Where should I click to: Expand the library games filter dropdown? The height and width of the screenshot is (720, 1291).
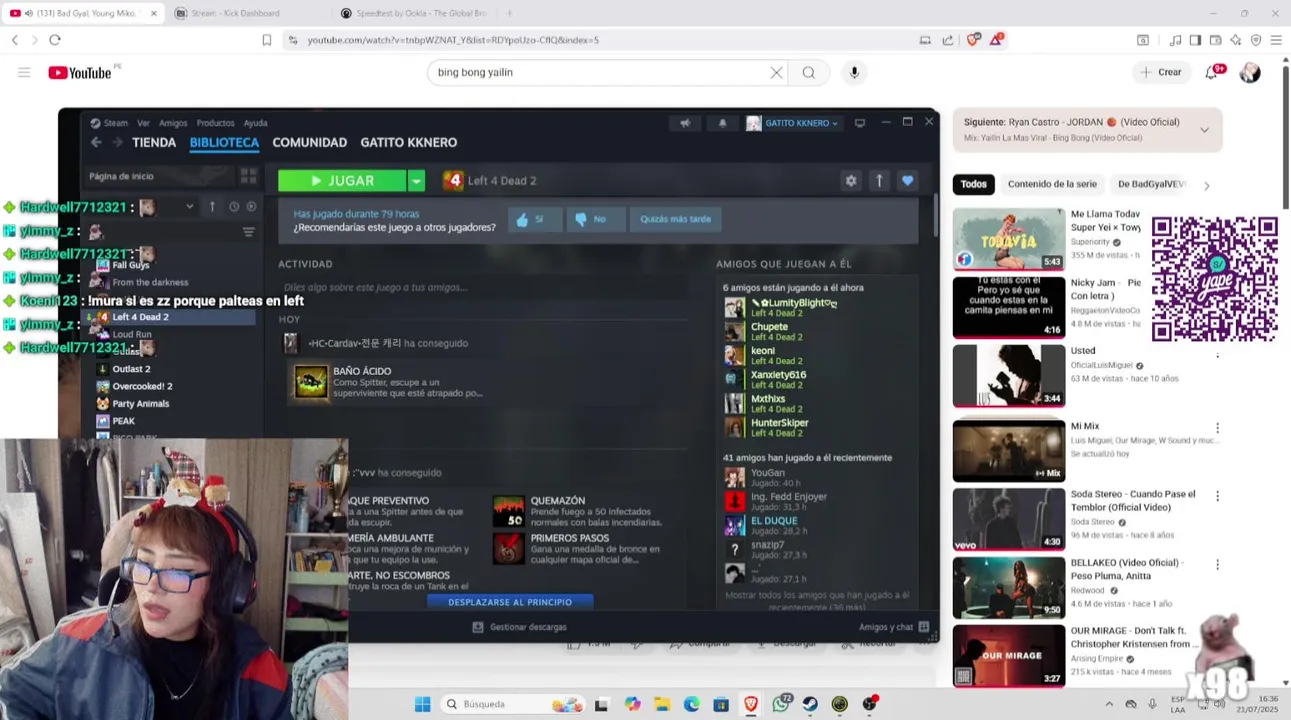(x=189, y=207)
